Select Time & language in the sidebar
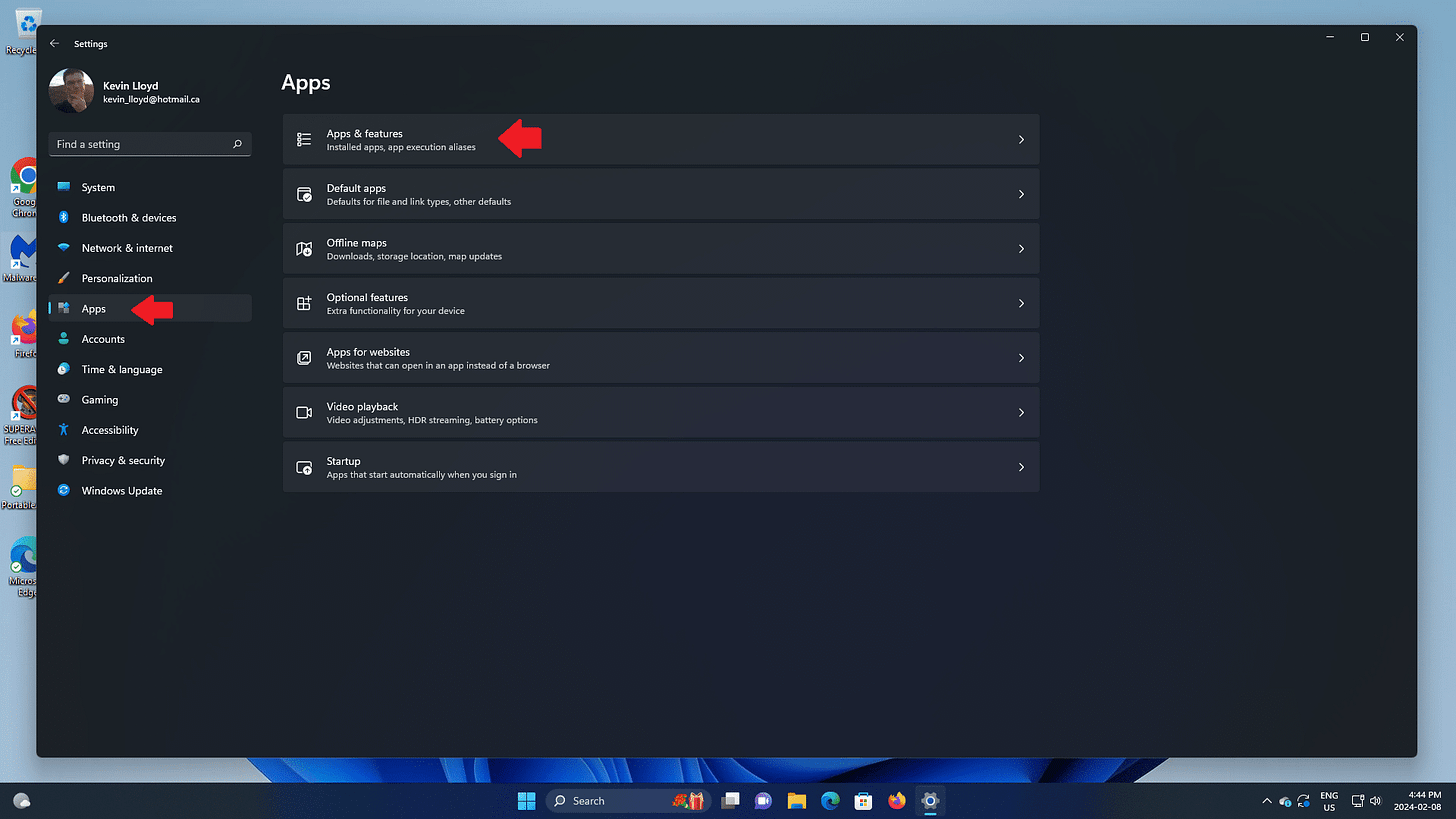This screenshot has width=1456, height=819. click(x=122, y=369)
